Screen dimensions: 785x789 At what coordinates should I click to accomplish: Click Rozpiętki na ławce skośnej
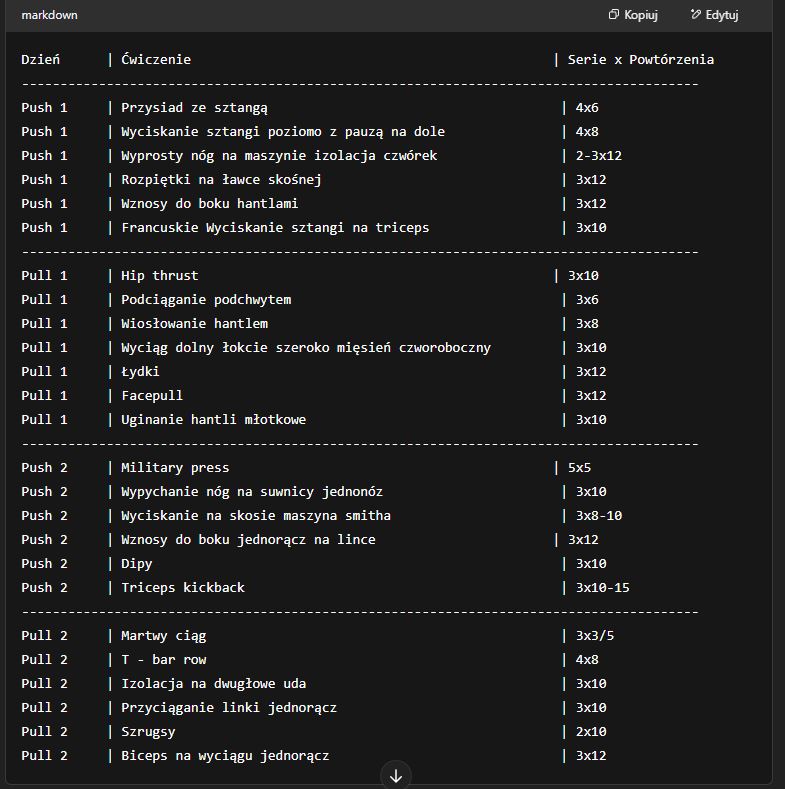pyautogui.click(x=221, y=180)
